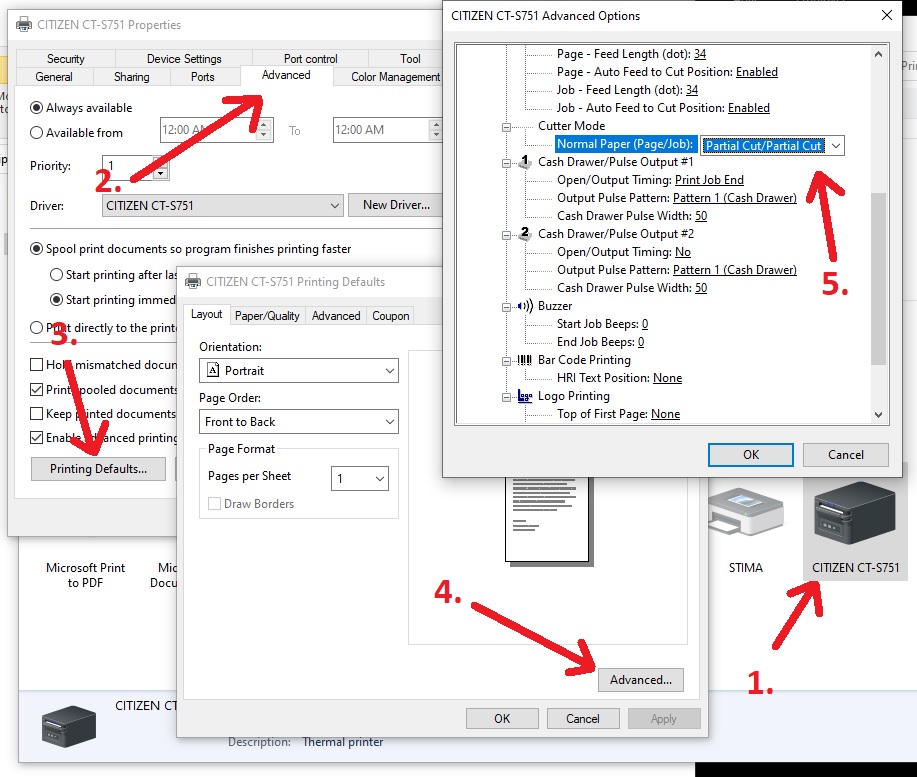This screenshot has height=777, width=917.
Task: Toggle Print spooled documents first checkbox
Action: point(36,389)
